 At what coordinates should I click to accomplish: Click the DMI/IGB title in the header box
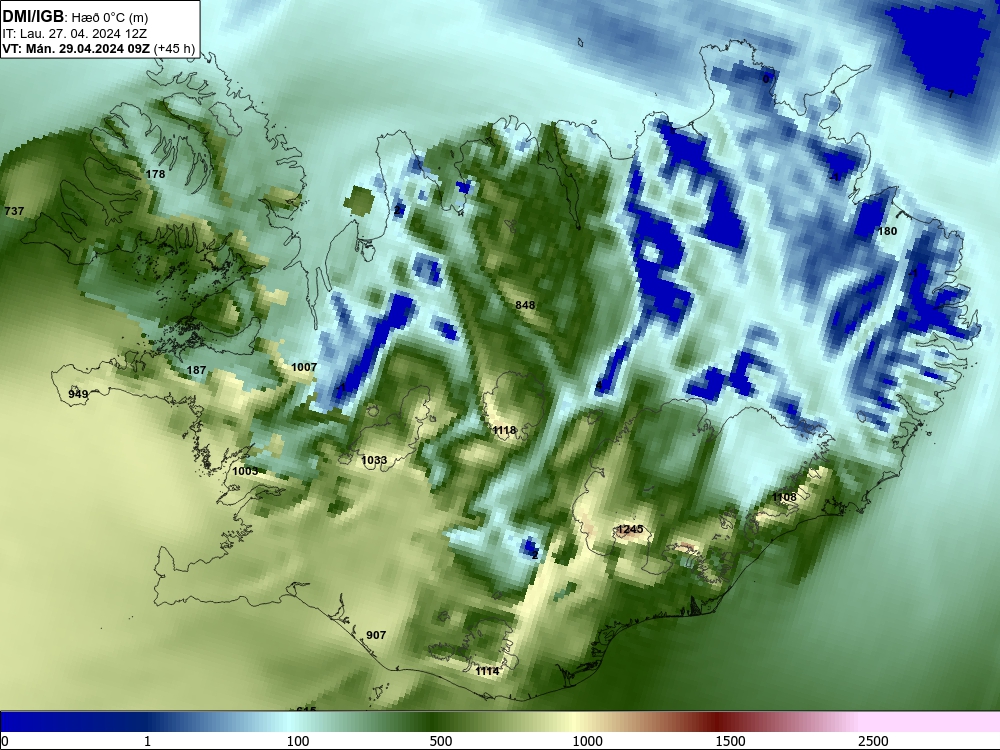pyautogui.click(x=33, y=17)
